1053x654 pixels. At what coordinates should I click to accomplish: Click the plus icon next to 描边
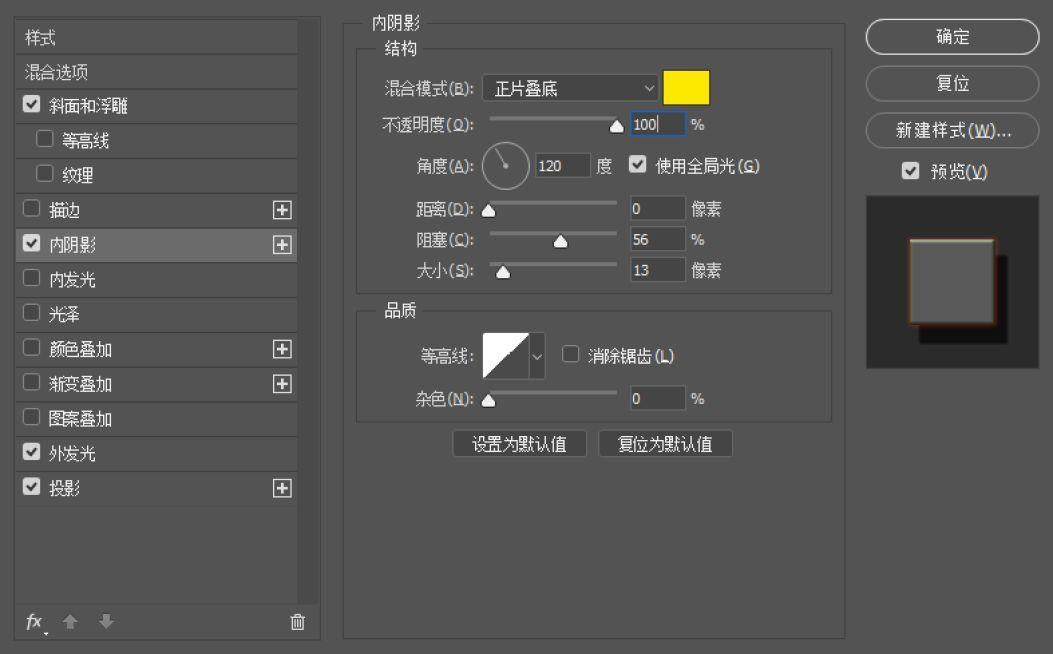point(281,209)
